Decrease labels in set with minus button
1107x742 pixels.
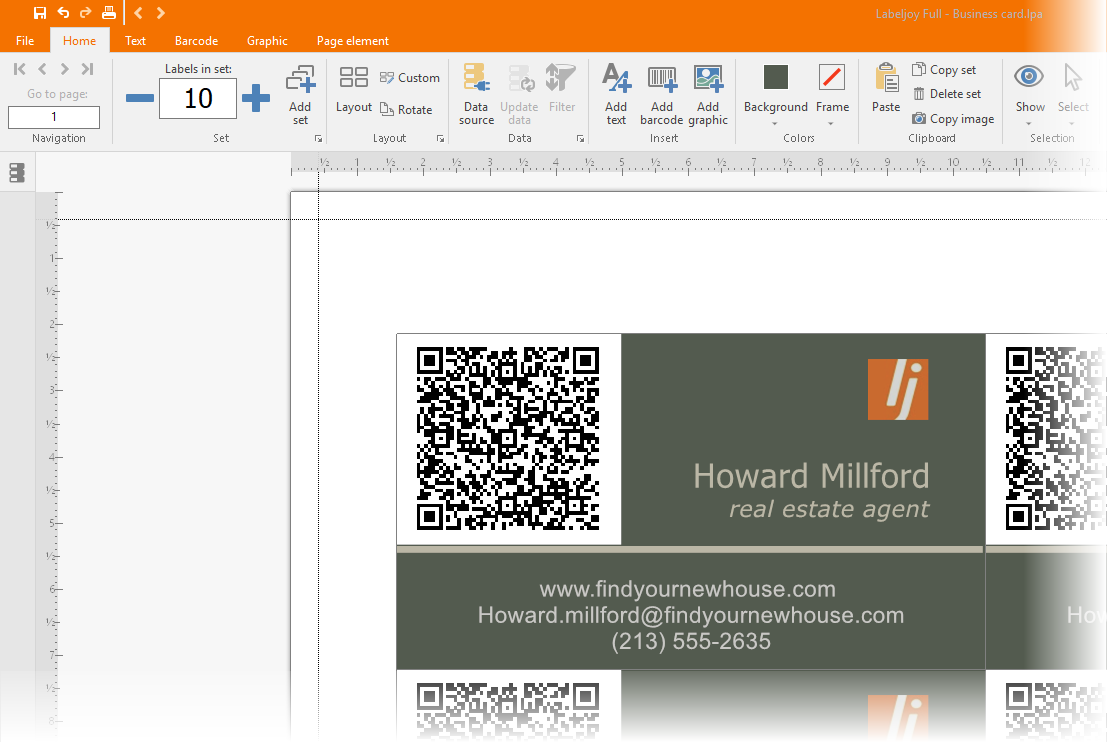coord(140,98)
